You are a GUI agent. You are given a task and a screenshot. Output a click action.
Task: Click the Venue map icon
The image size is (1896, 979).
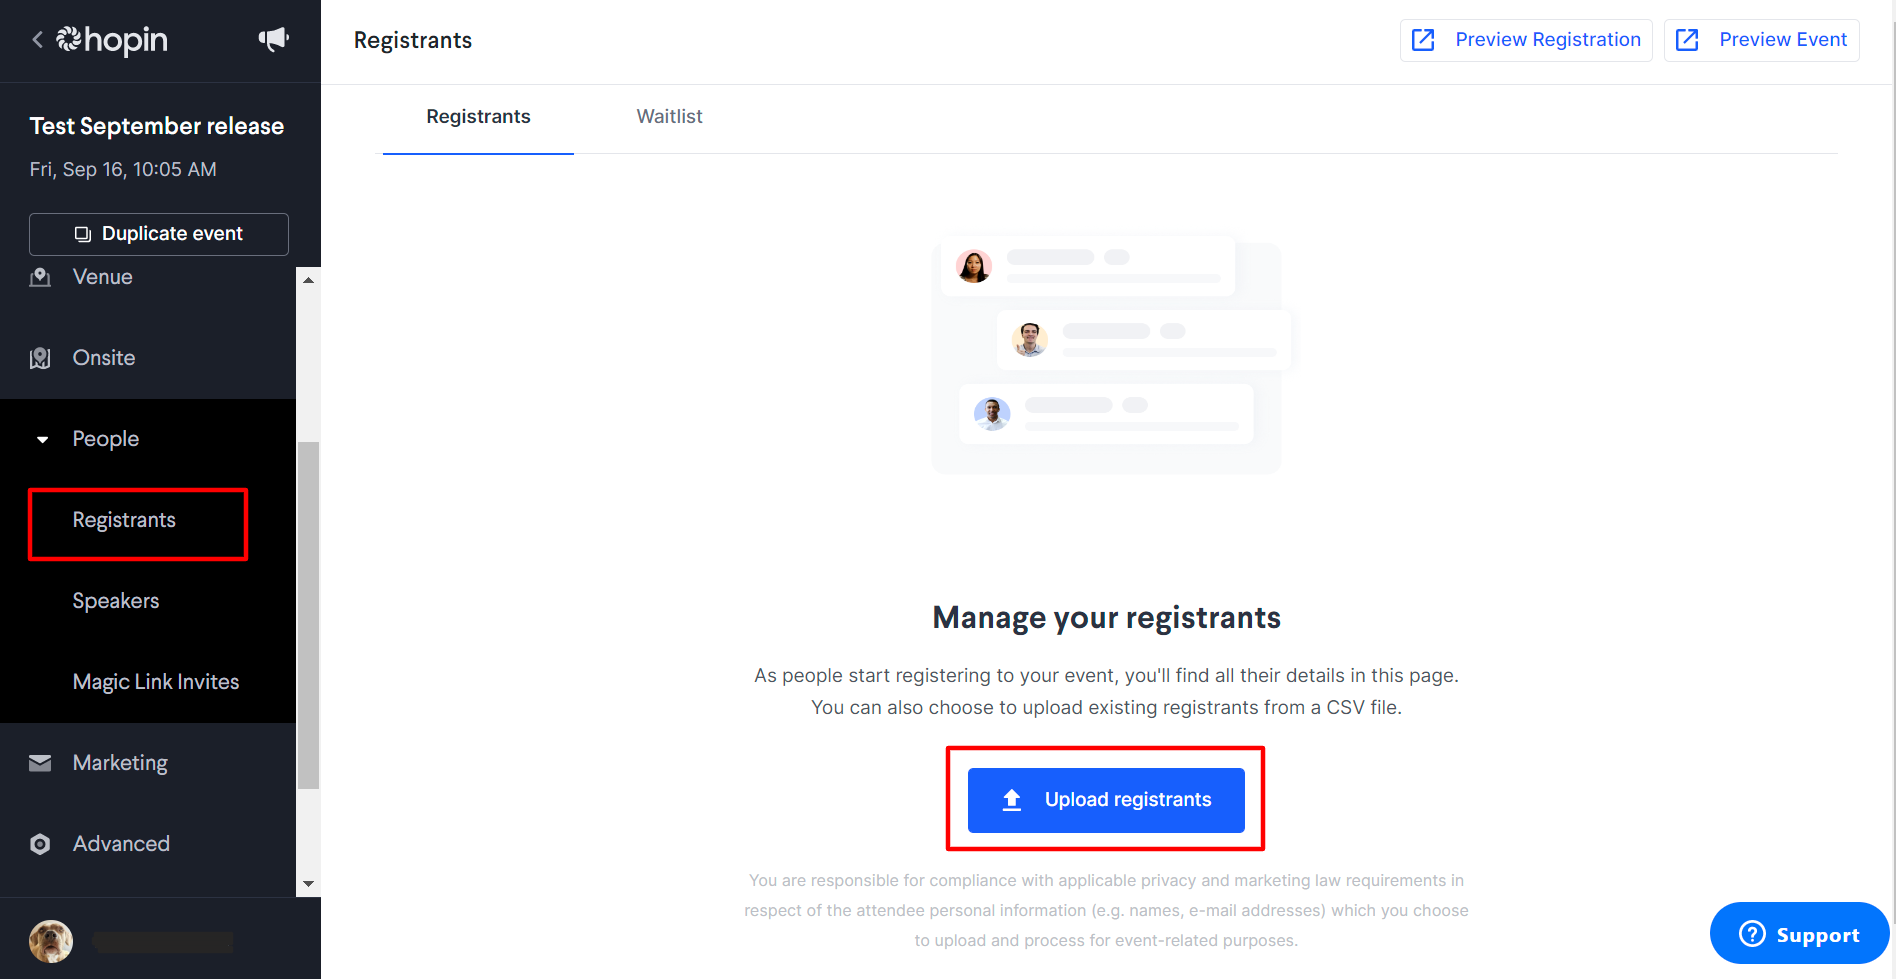click(40, 277)
